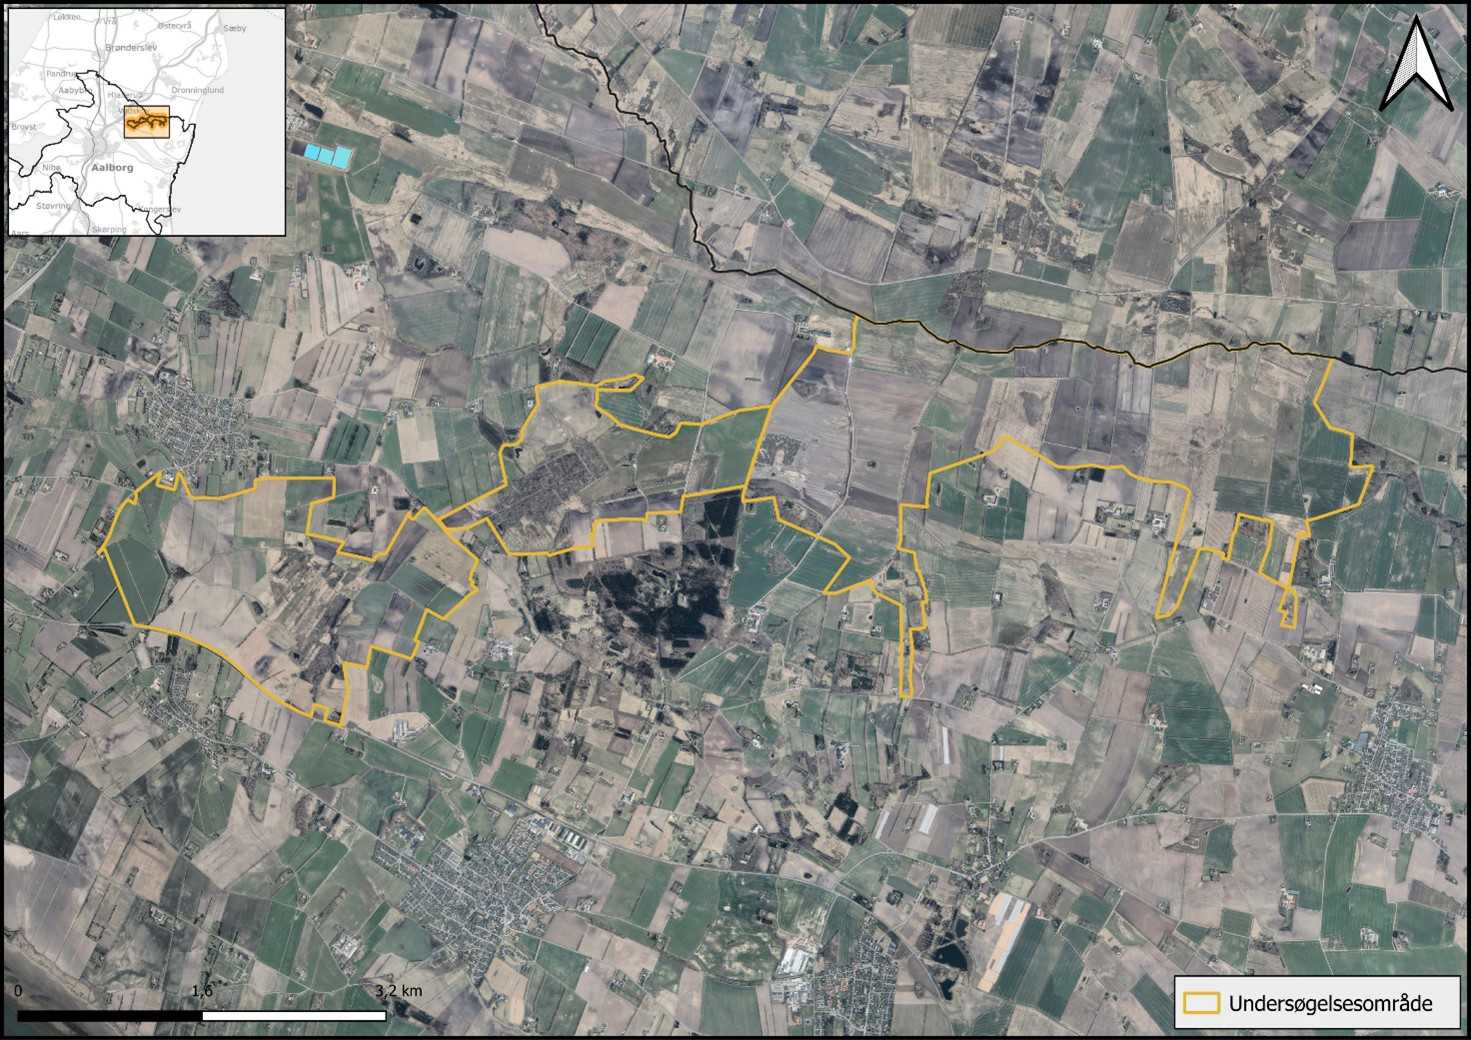Click the 1,6 scale bar midpoint label
Image resolution: width=1471 pixels, height=1040 pixels.
pos(201,991)
